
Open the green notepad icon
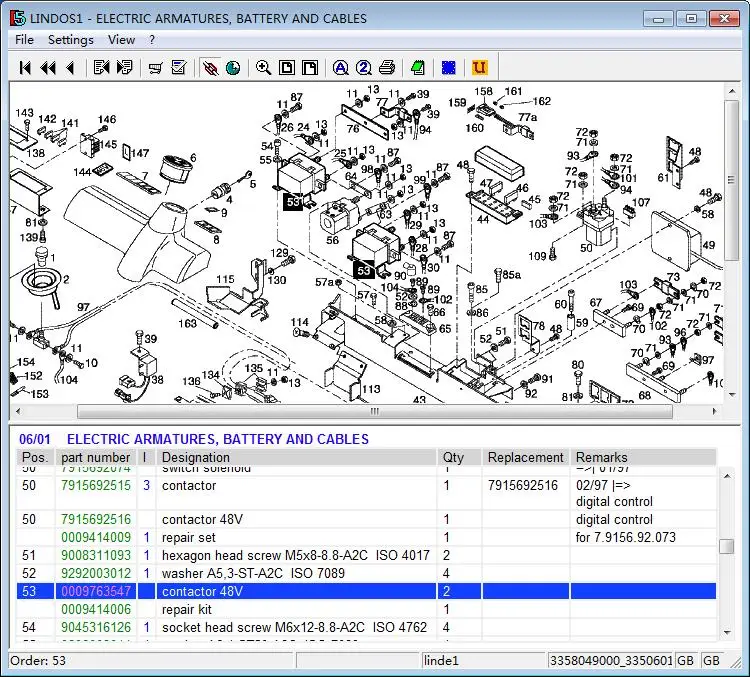418,68
